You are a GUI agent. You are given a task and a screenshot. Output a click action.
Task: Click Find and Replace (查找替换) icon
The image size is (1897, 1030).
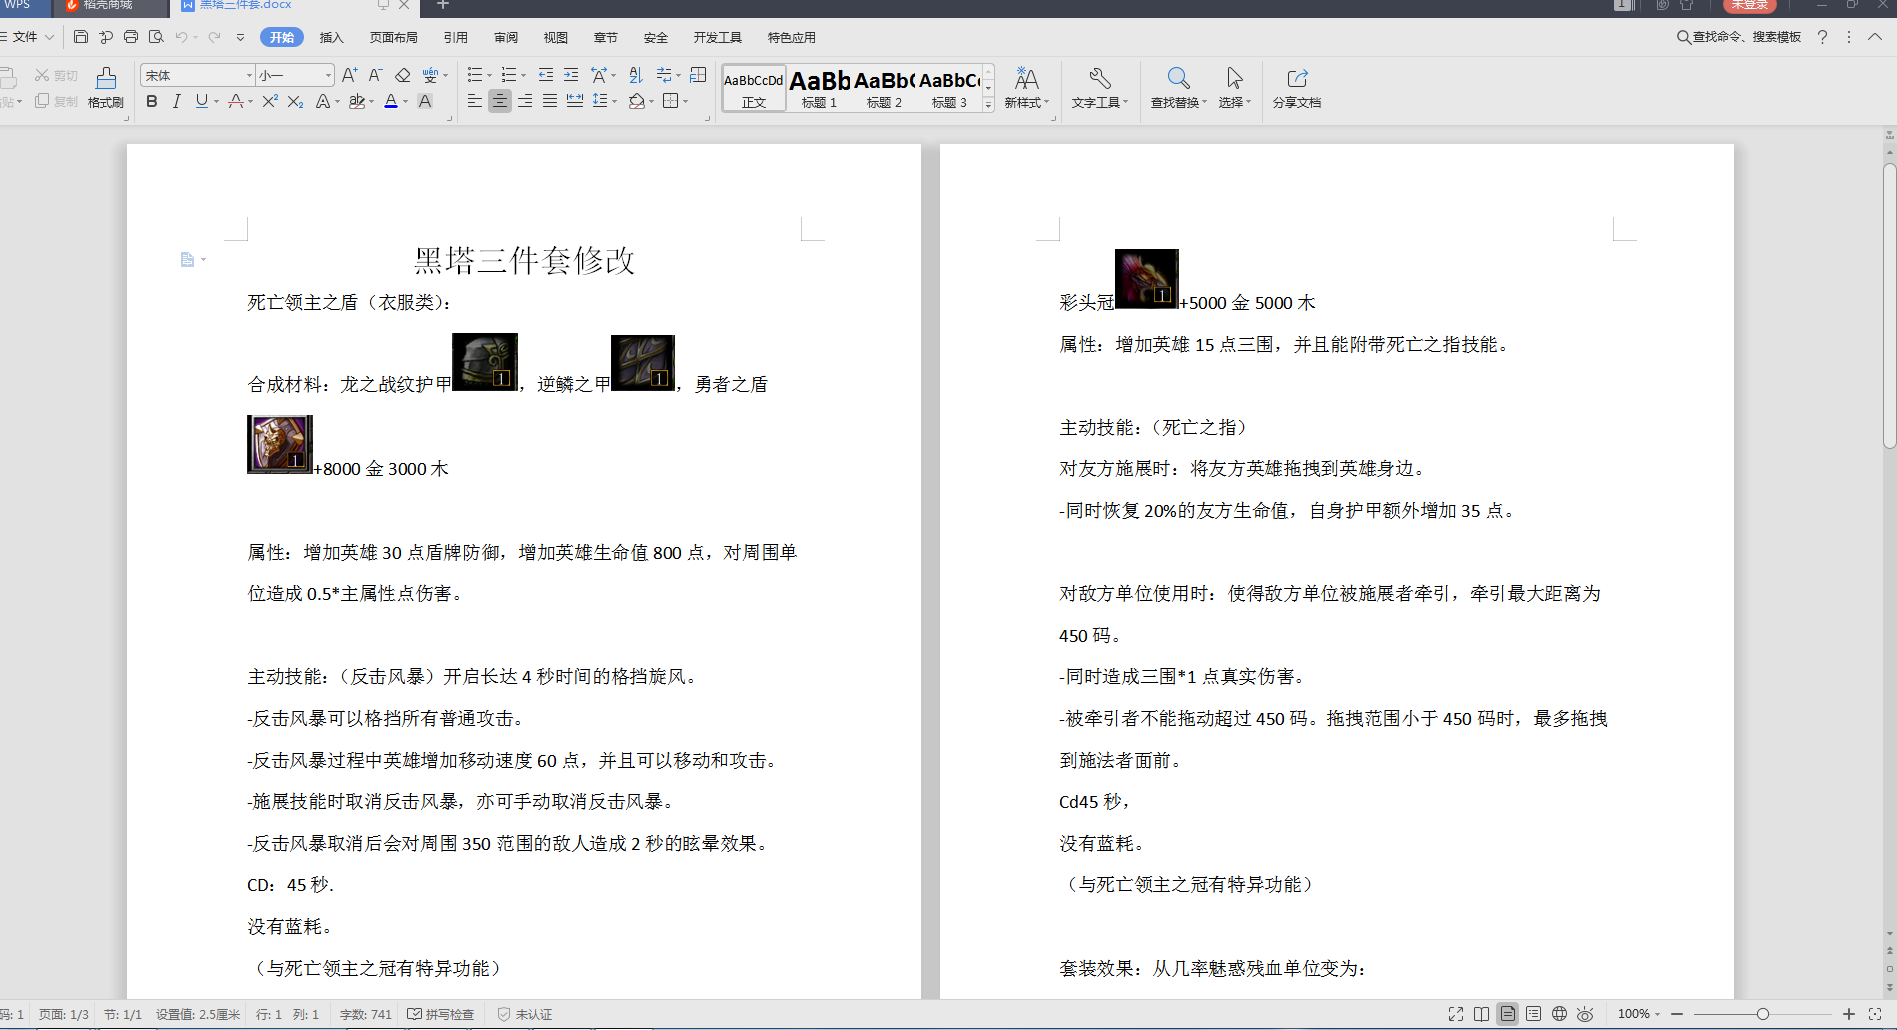pyautogui.click(x=1179, y=88)
